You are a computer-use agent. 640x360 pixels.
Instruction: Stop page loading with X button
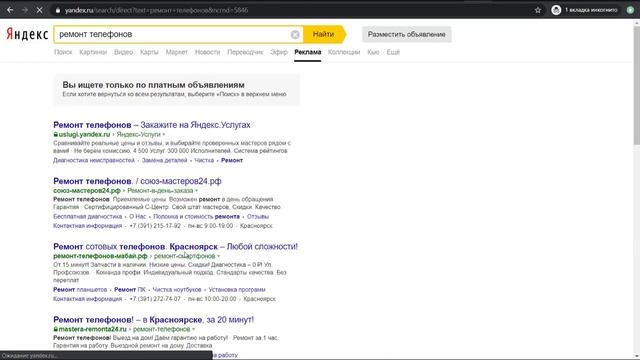point(39,10)
